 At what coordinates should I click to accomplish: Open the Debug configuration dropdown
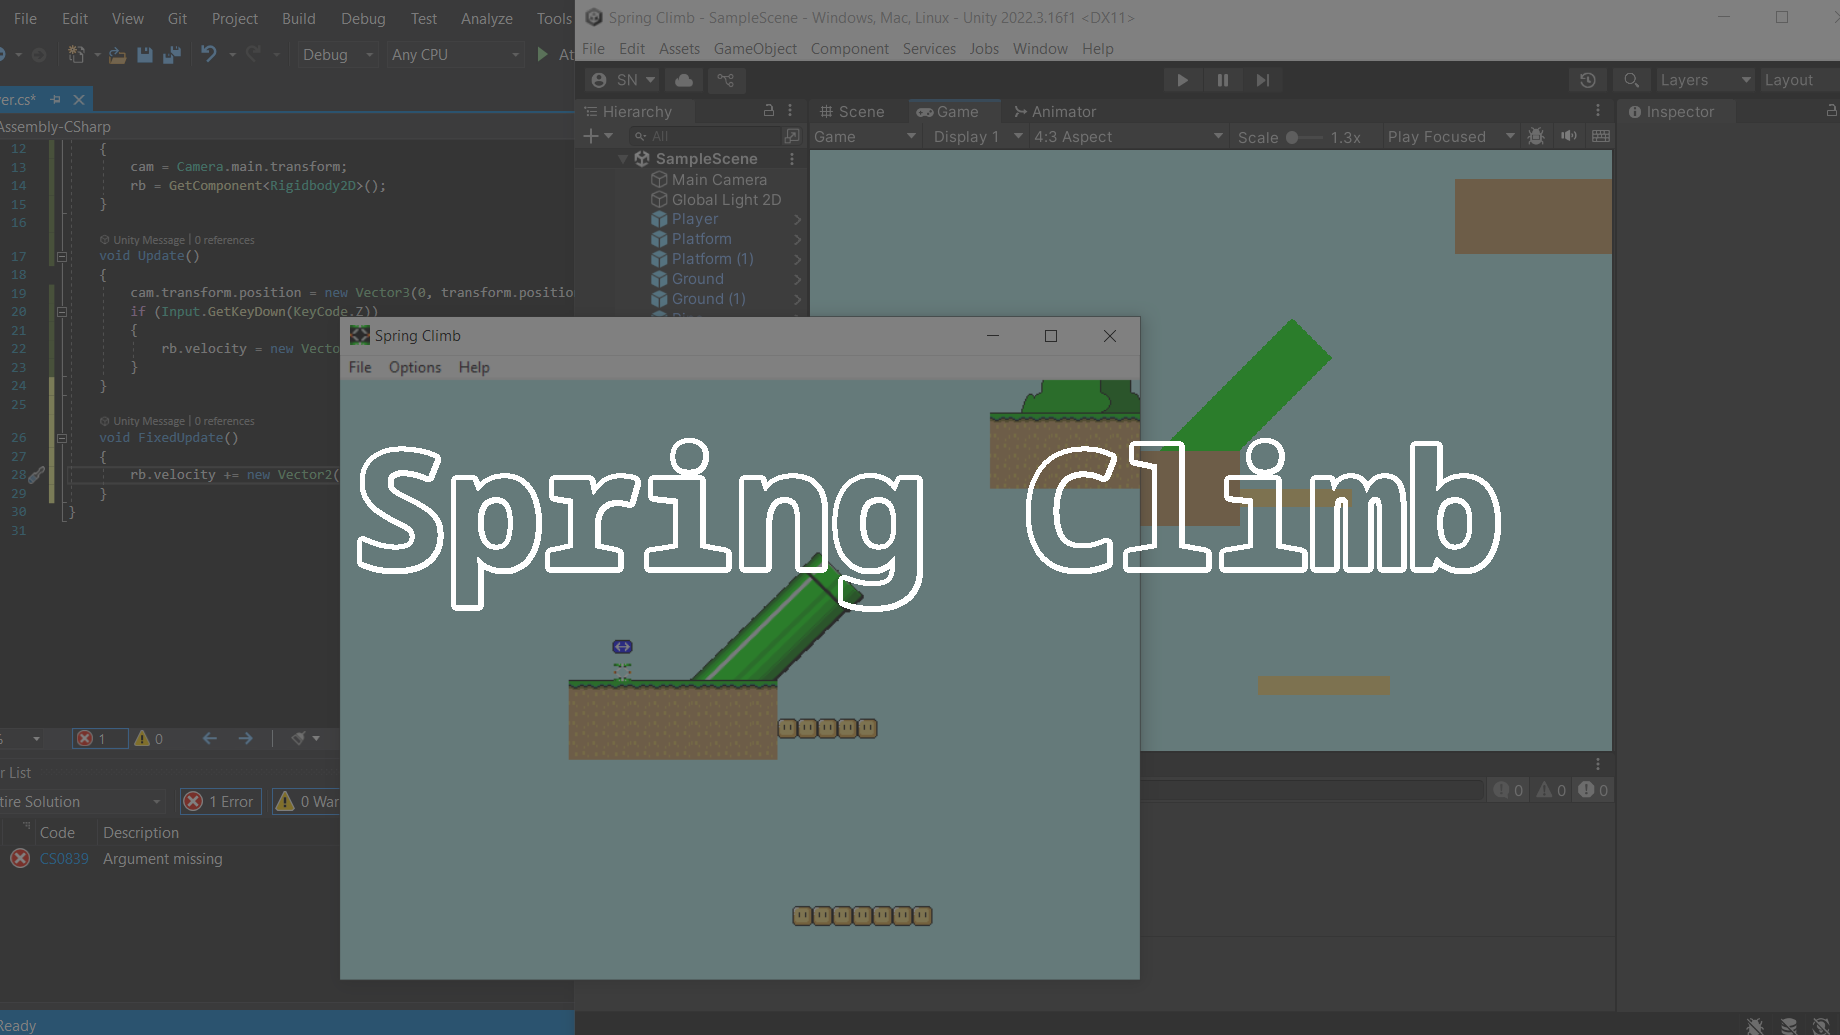point(338,55)
